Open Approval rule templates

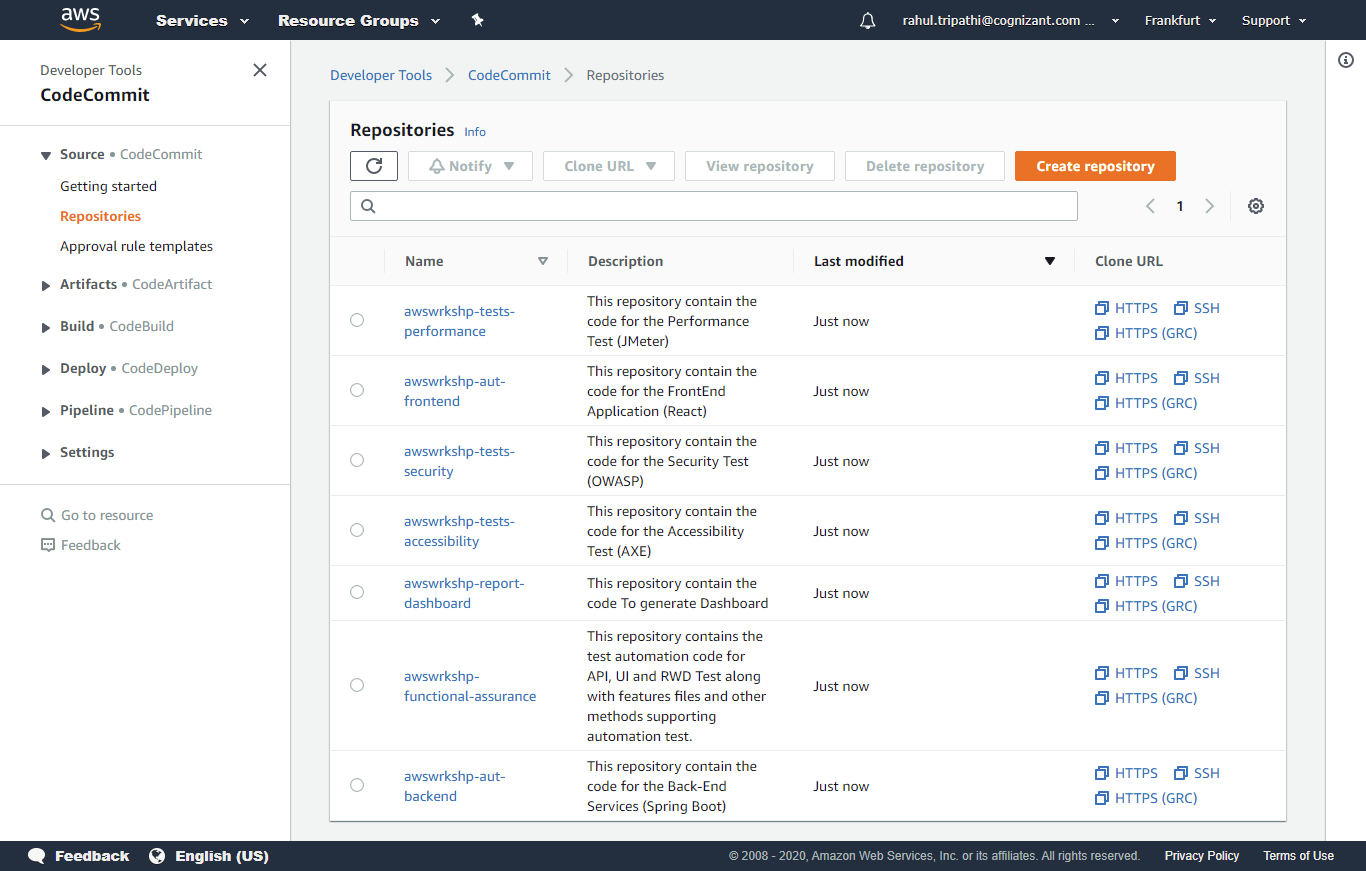(136, 246)
